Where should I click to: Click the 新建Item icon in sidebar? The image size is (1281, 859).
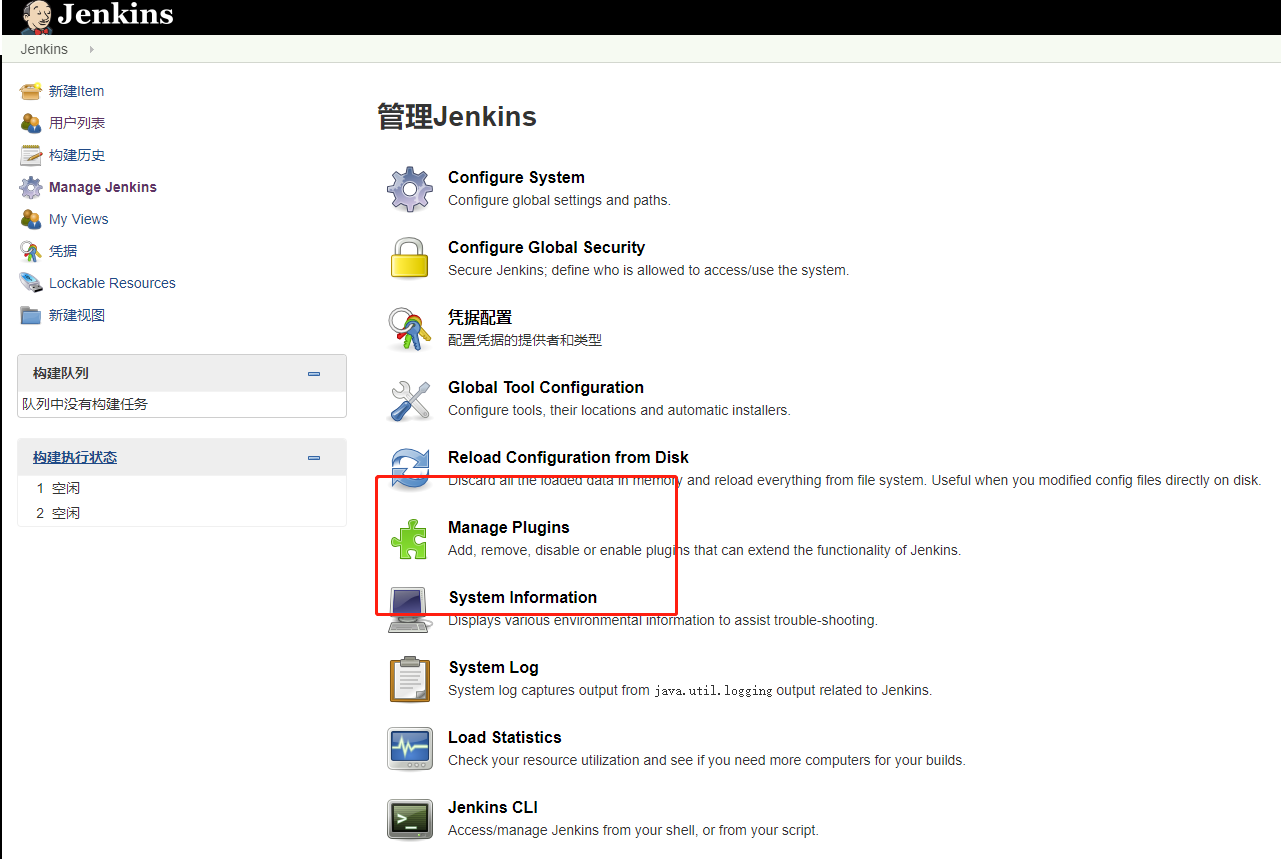pyautogui.click(x=31, y=91)
